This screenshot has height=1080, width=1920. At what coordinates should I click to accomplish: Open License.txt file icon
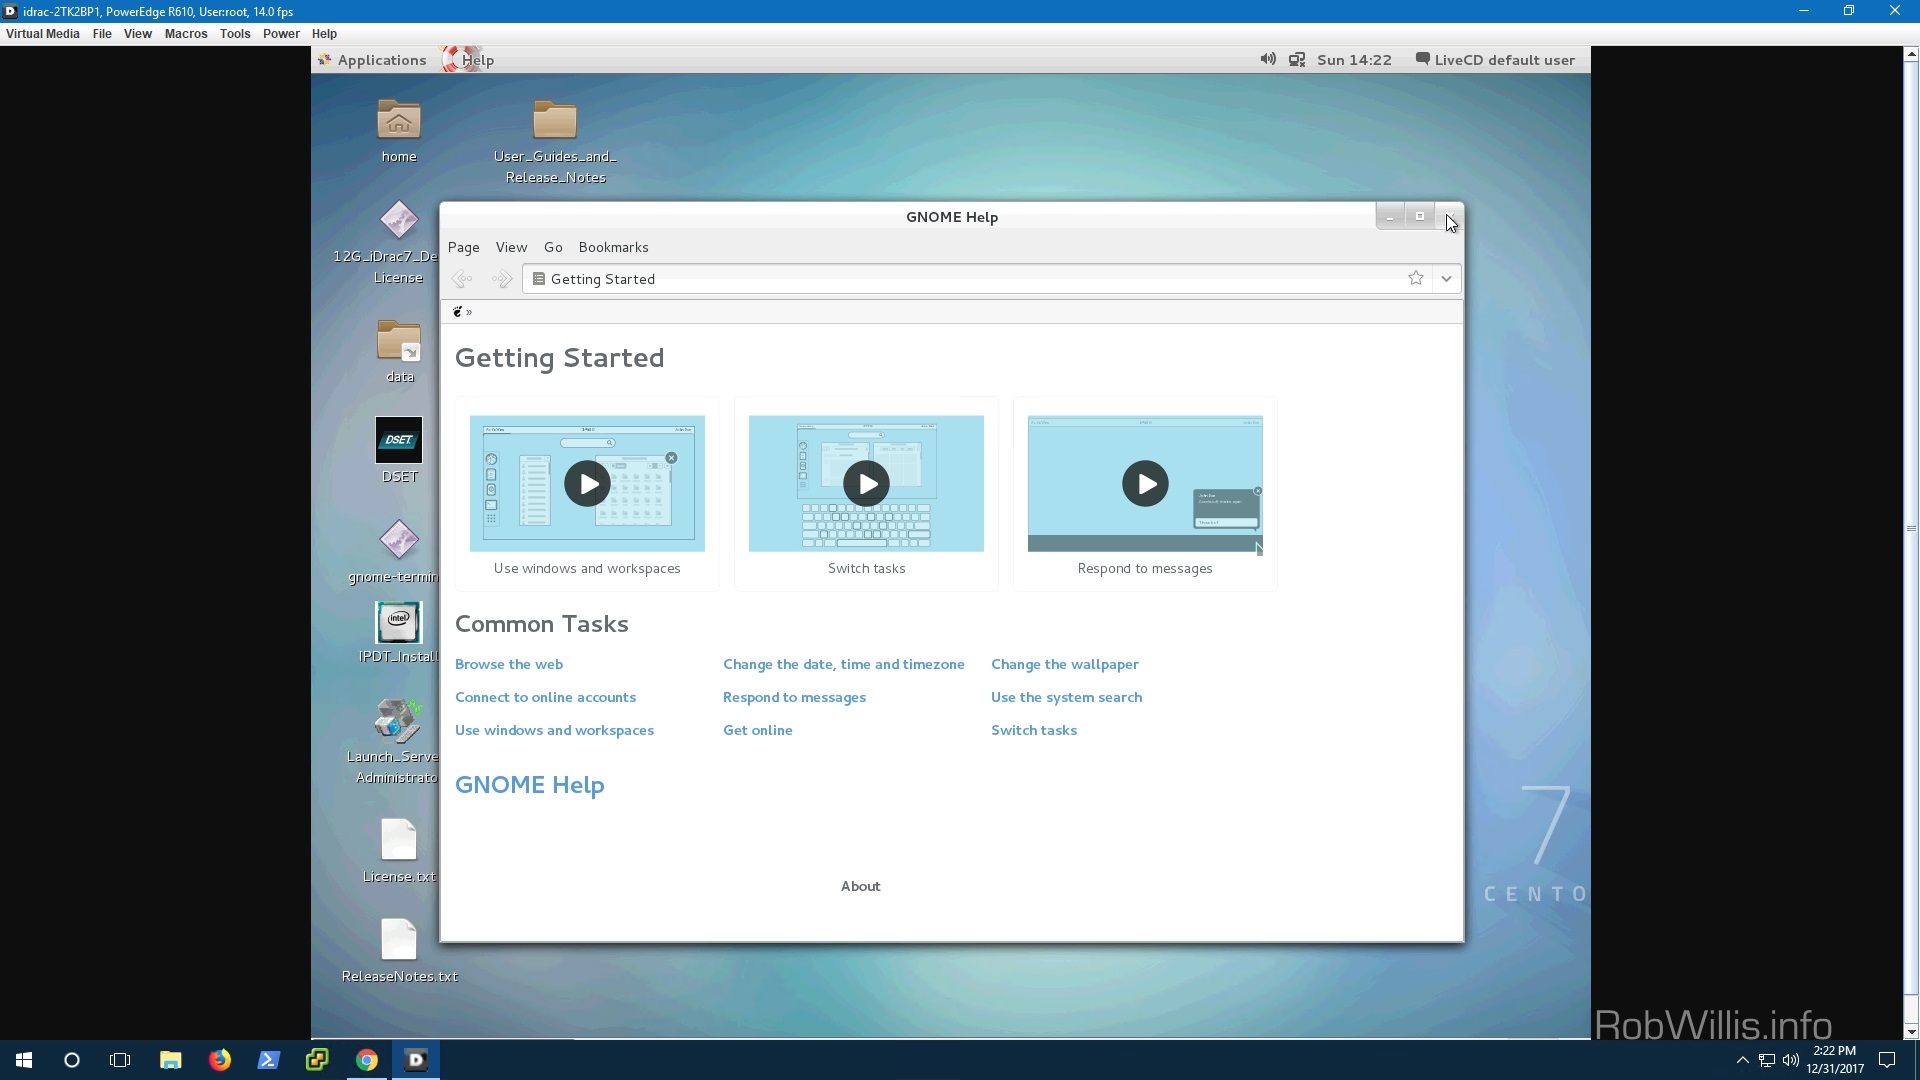(399, 840)
